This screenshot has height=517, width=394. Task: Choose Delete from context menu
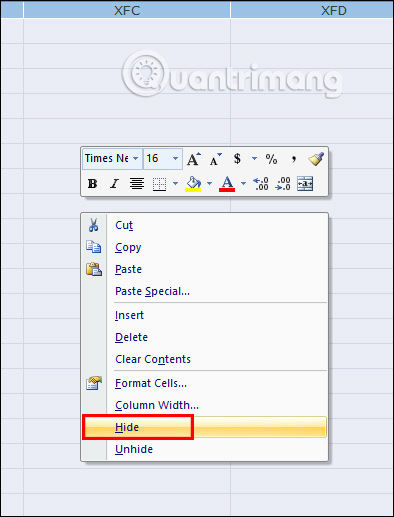(205, 337)
